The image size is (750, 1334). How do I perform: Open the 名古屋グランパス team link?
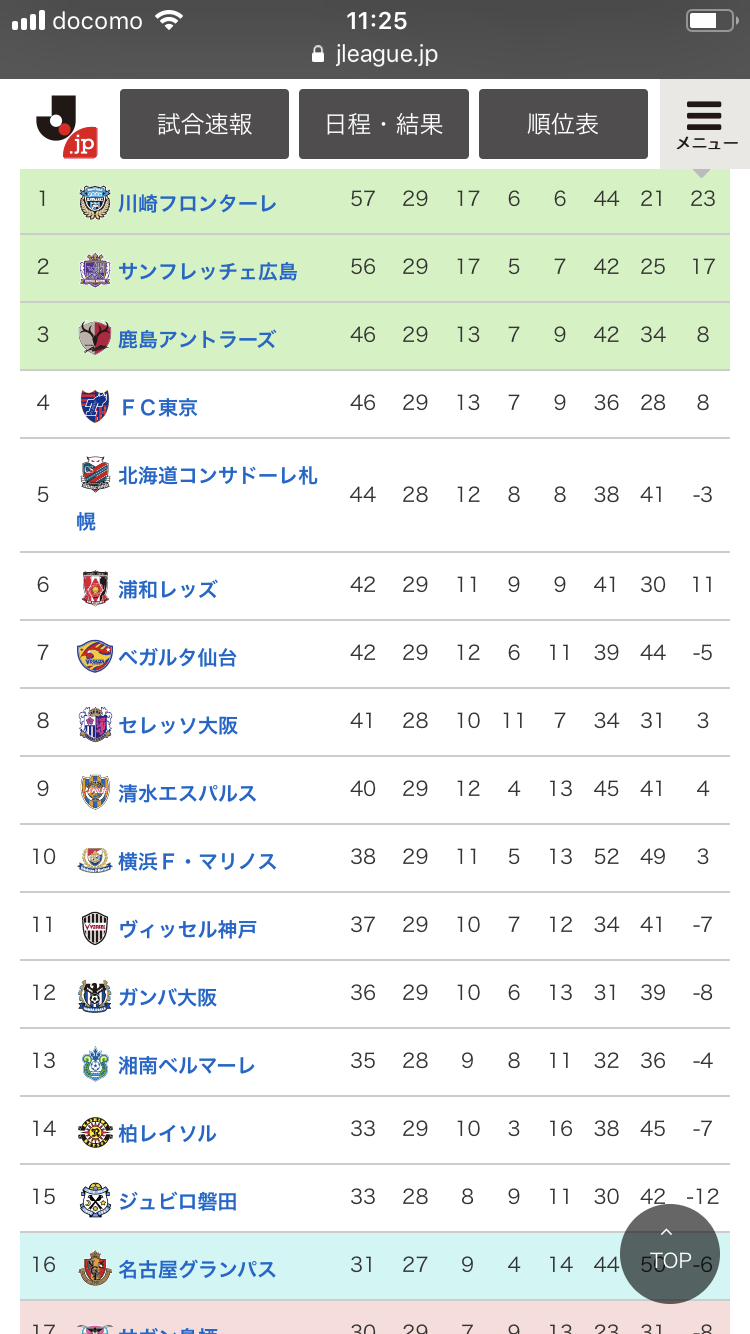click(198, 1269)
